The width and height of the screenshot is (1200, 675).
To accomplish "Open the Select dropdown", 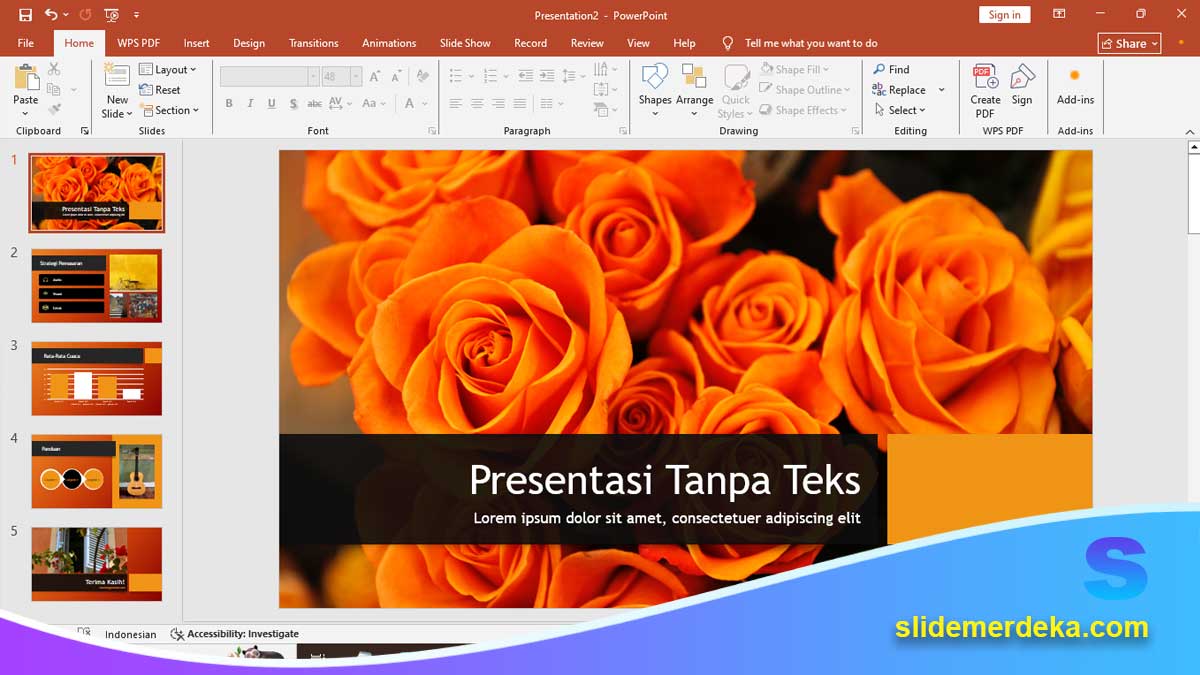I will [899, 110].
